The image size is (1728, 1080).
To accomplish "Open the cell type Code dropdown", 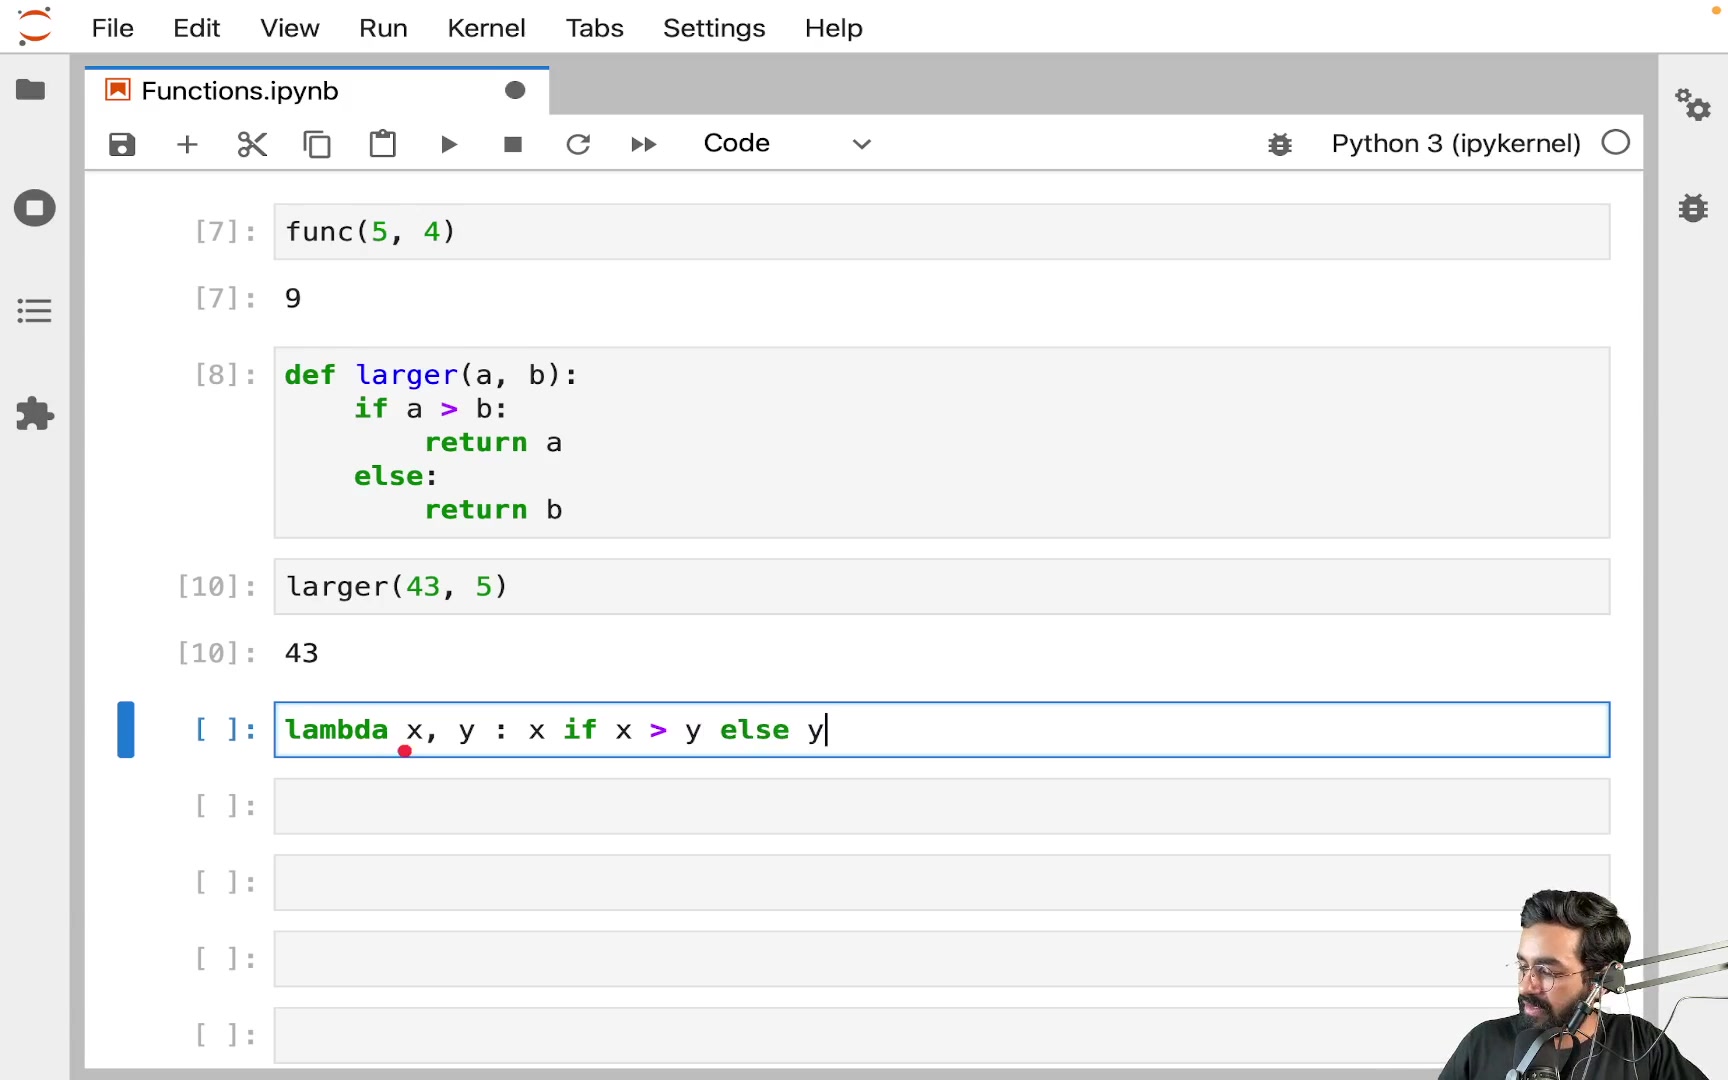I will pos(787,143).
